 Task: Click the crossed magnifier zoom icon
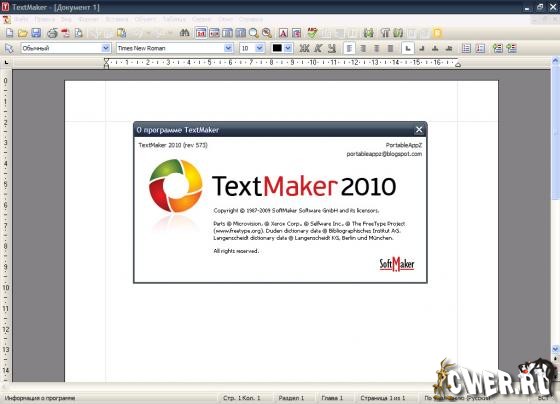tap(267, 33)
